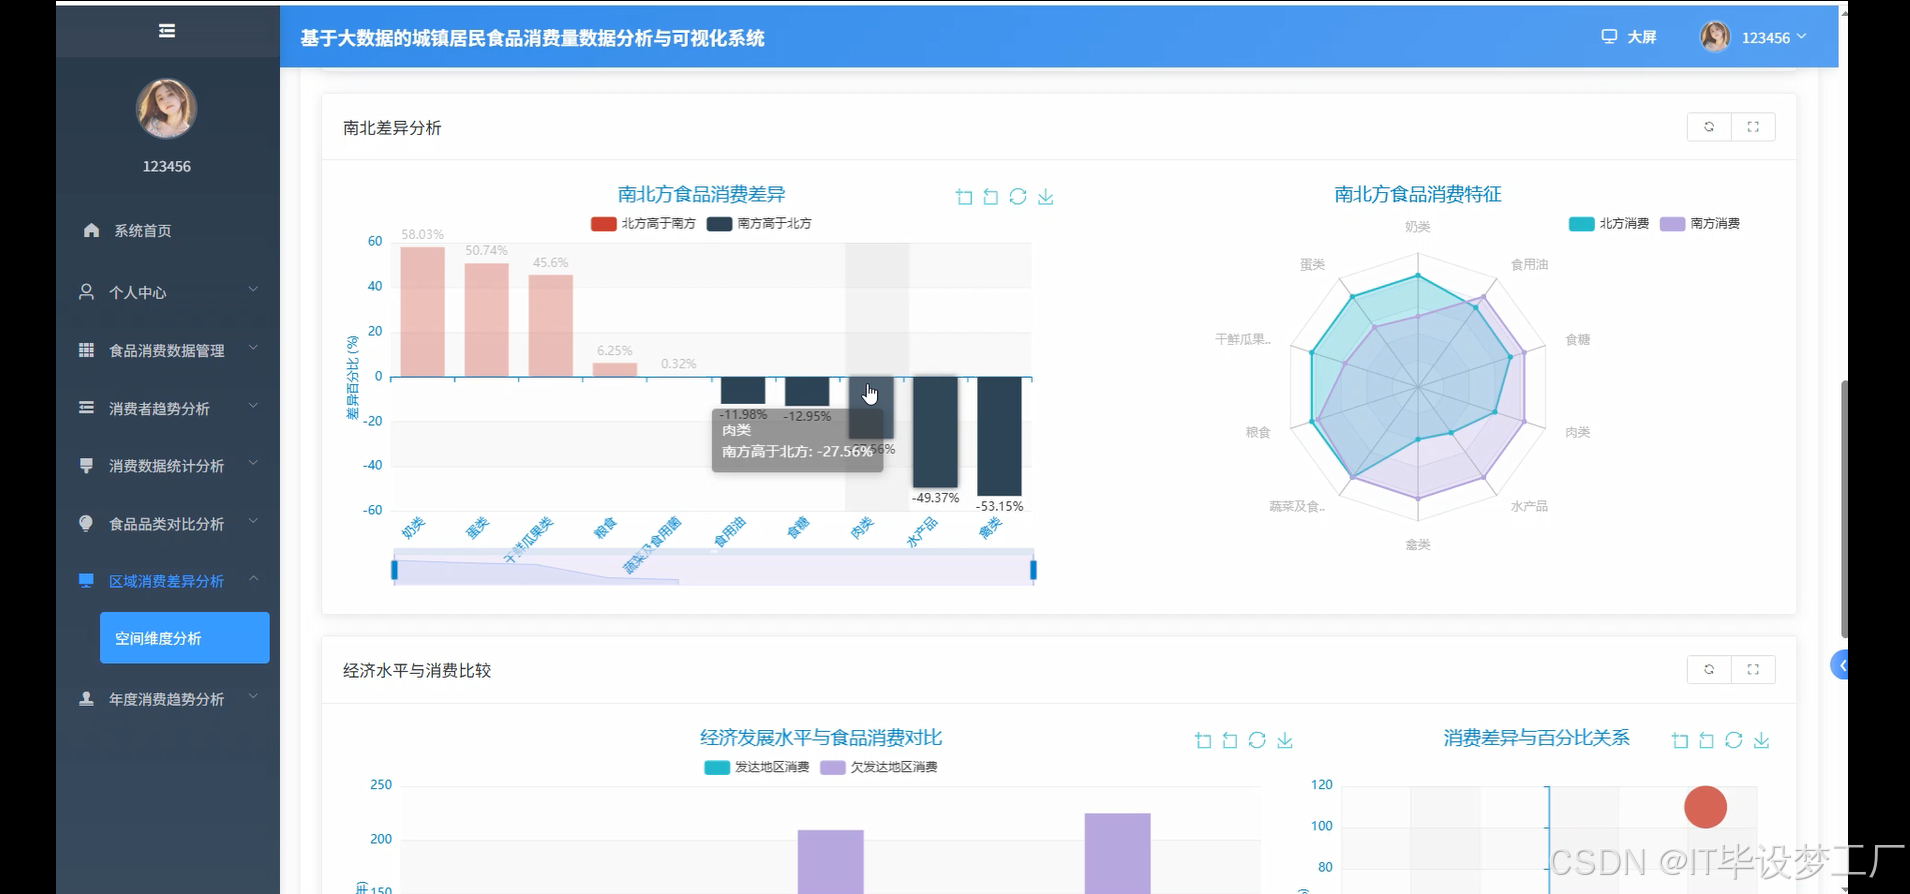1910x894 pixels.
Task: Click the monitor icon beside 区域消费差异分析
Action: pos(87,580)
